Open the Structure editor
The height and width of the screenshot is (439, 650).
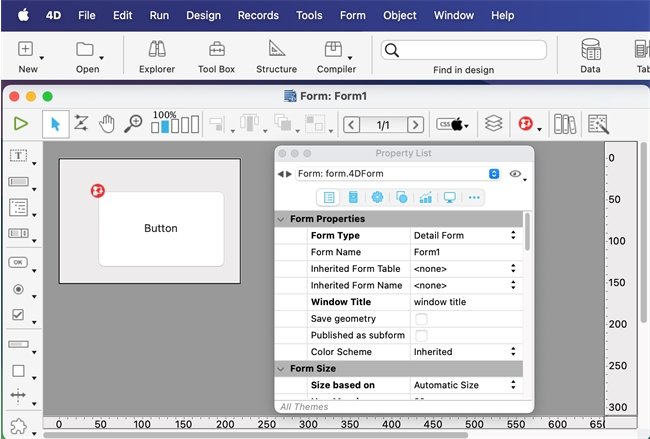click(276, 56)
